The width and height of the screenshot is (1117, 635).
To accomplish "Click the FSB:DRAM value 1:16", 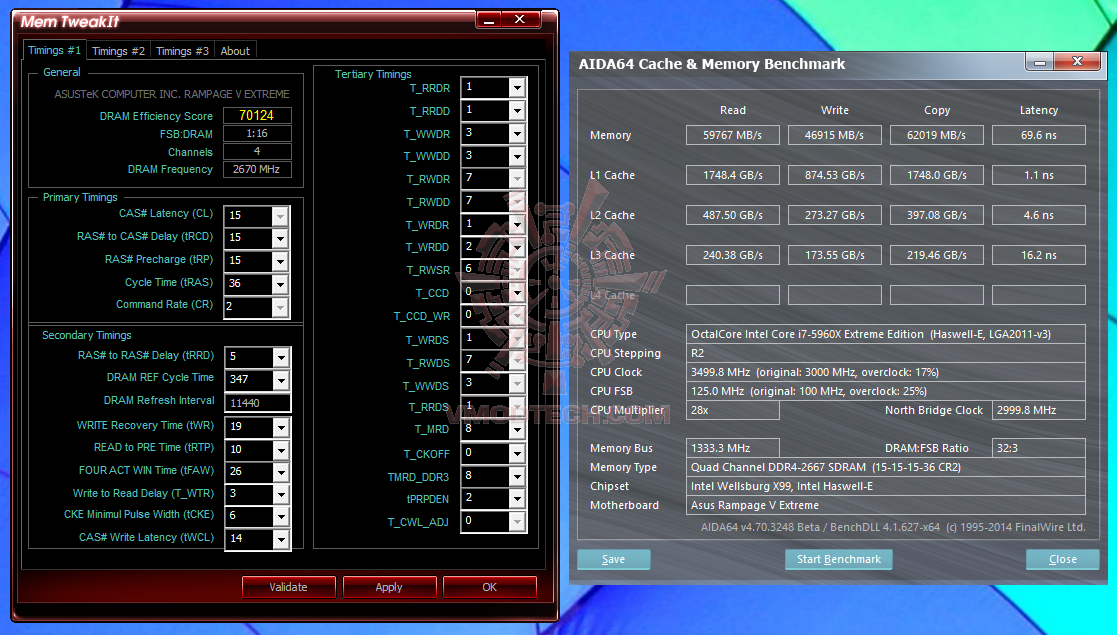I will click(256, 133).
